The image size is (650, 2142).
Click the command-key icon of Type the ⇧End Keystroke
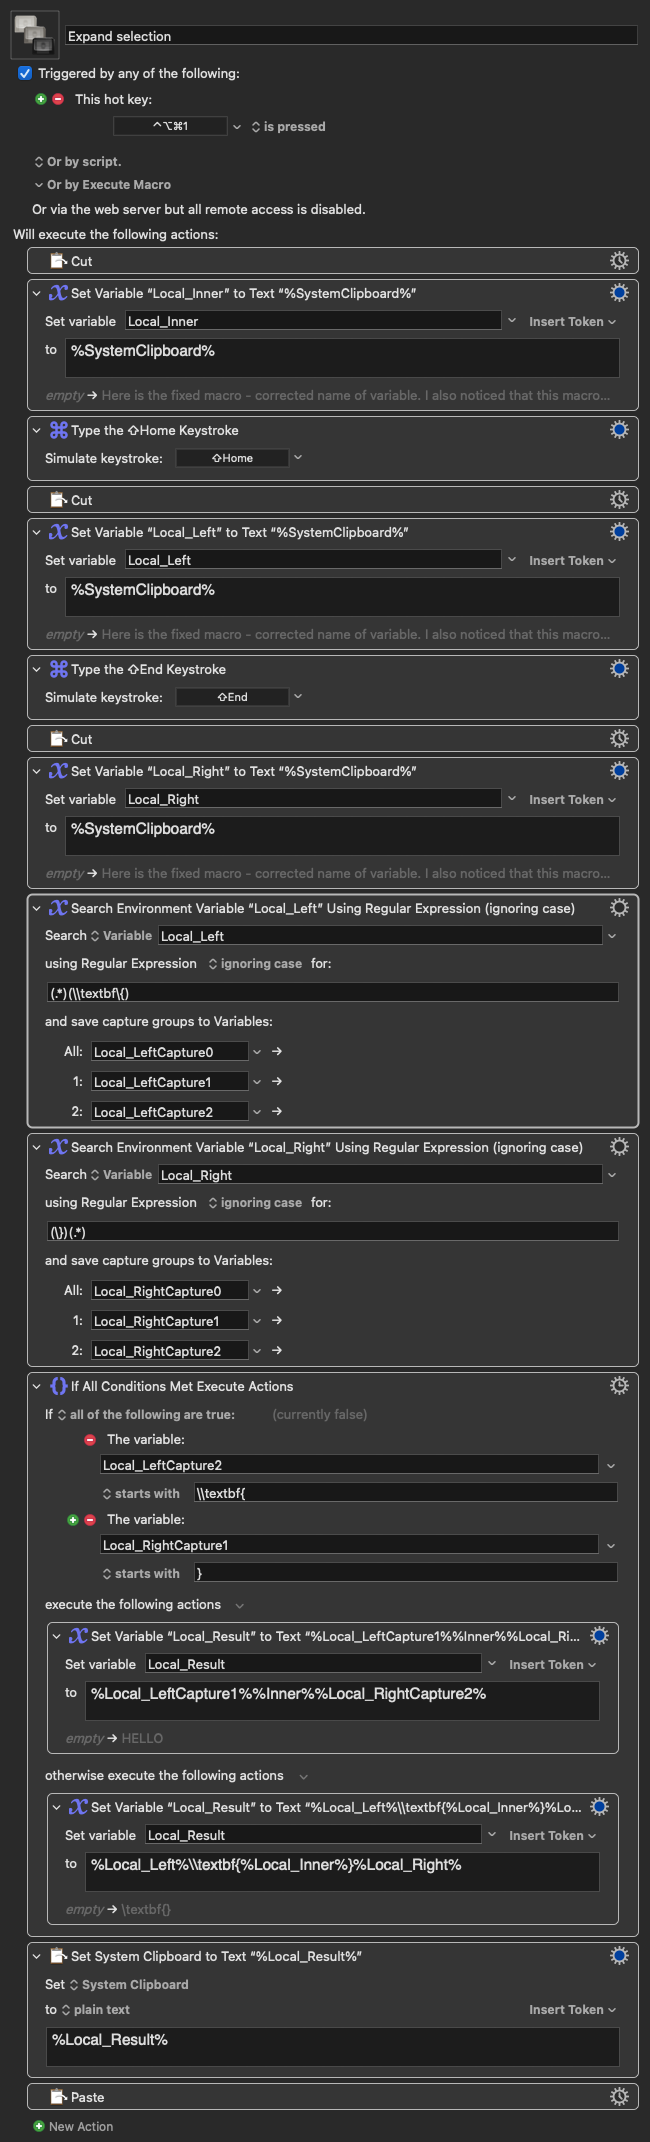[59, 669]
